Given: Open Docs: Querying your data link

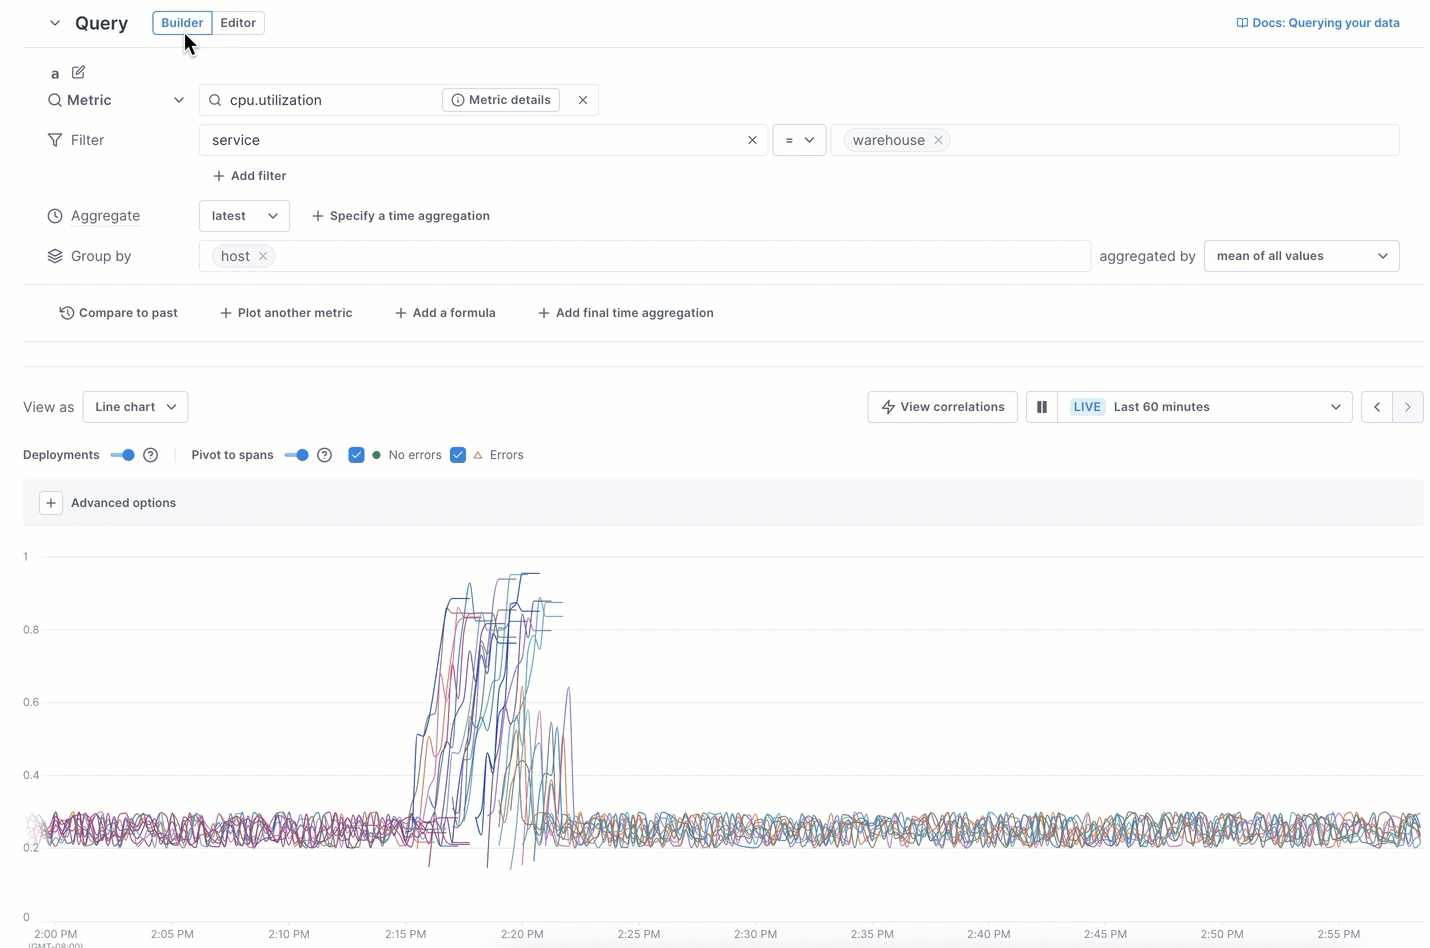Looking at the screenshot, I should click(x=1318, y=23).
